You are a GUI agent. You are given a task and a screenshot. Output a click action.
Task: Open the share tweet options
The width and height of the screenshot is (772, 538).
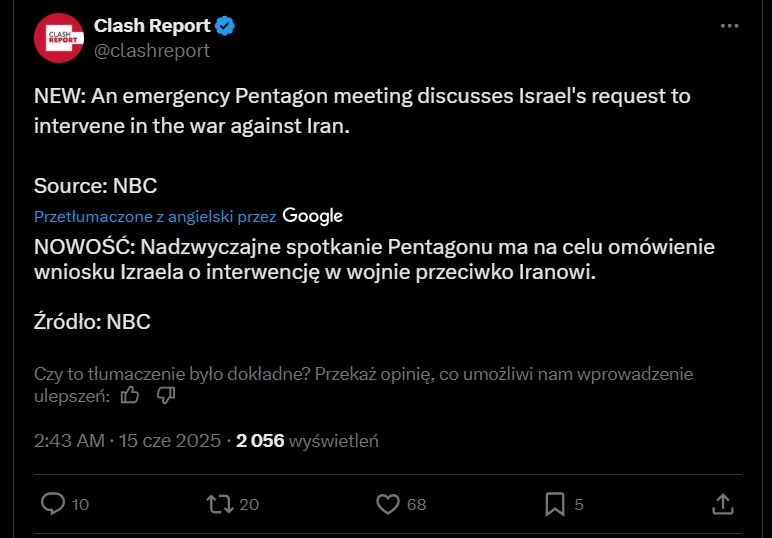pos(723,504)
